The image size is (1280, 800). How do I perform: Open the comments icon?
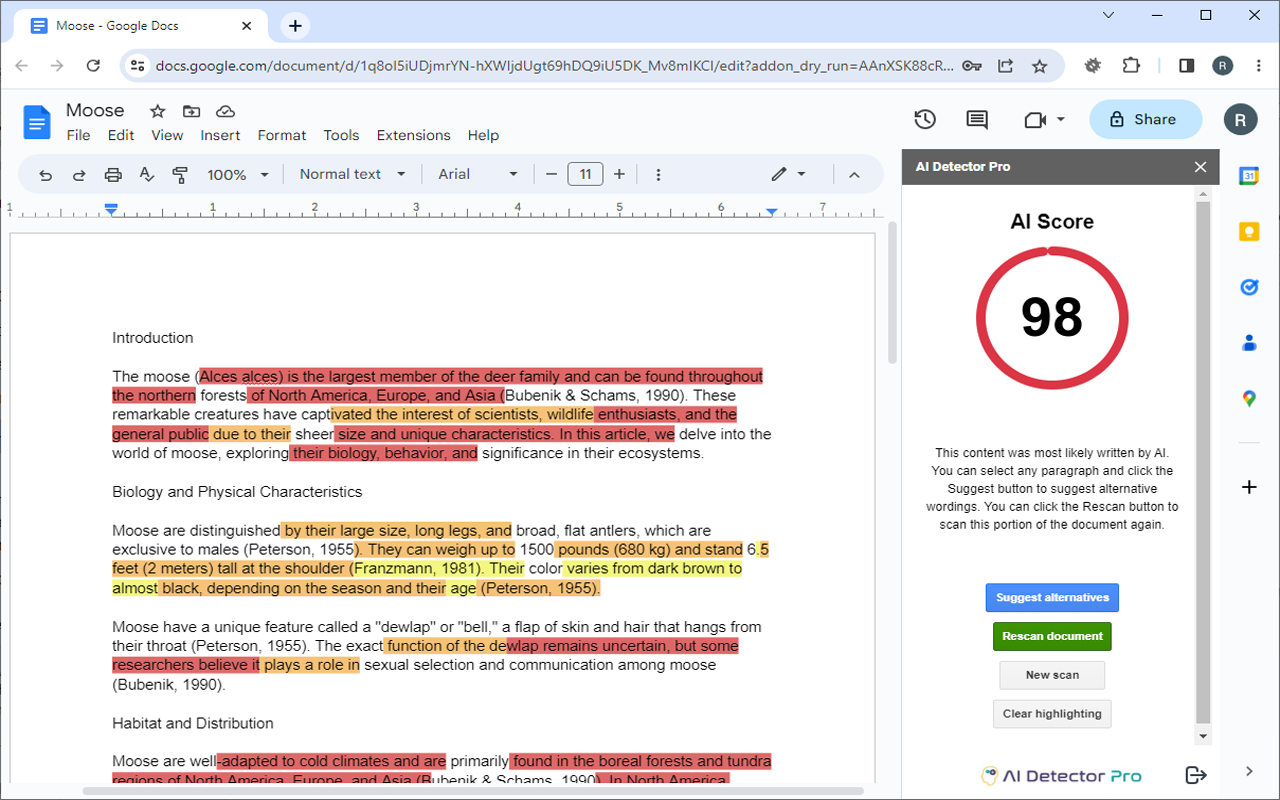pyautogui.click(x=977, y=120)
